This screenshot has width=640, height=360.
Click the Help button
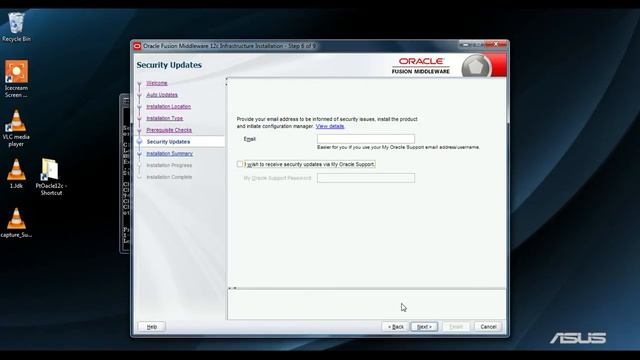pyautogui.click(x=151, y=327)
